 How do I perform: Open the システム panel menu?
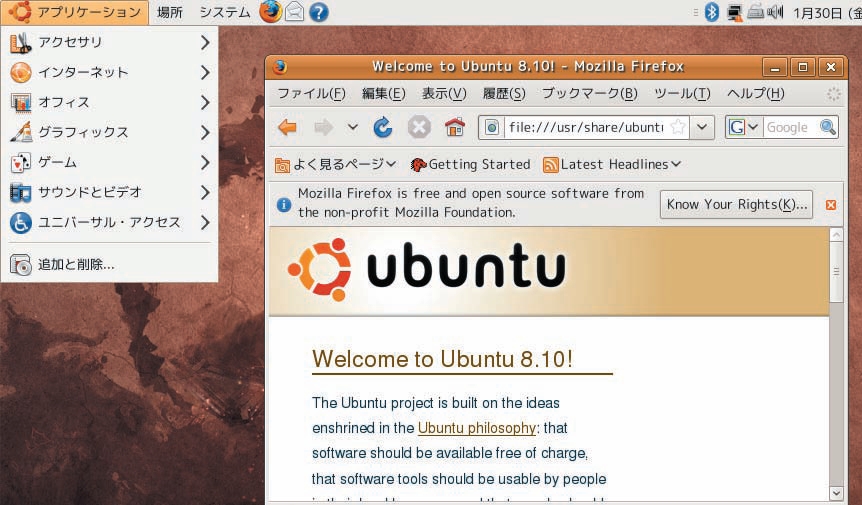point(225,12)
